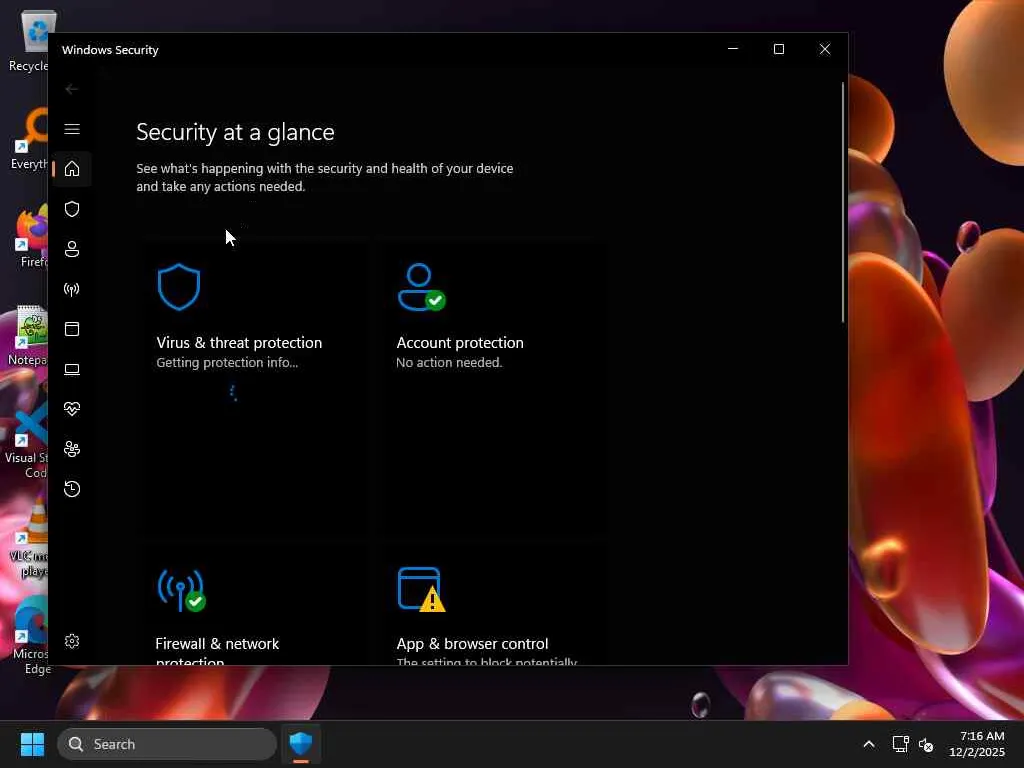Viewport: 1024px width, 768px height.
Task: Select the Home icon in sidebar
Action: pyautogui.click(x=72, y=168)
